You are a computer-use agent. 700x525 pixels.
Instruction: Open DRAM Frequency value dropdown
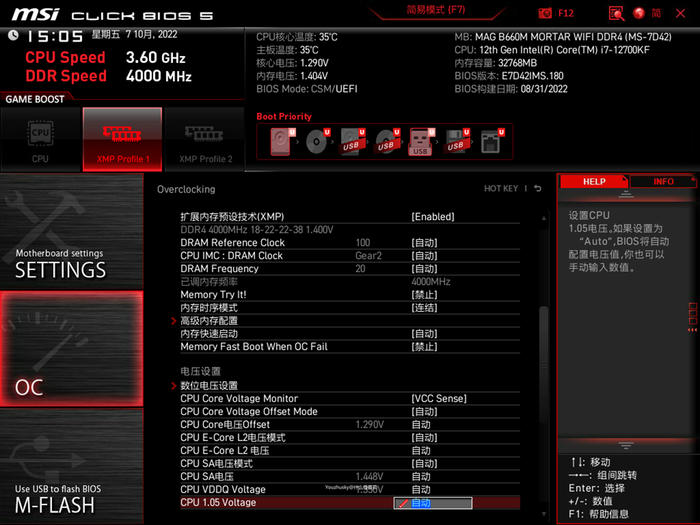[x=424, y=269]
